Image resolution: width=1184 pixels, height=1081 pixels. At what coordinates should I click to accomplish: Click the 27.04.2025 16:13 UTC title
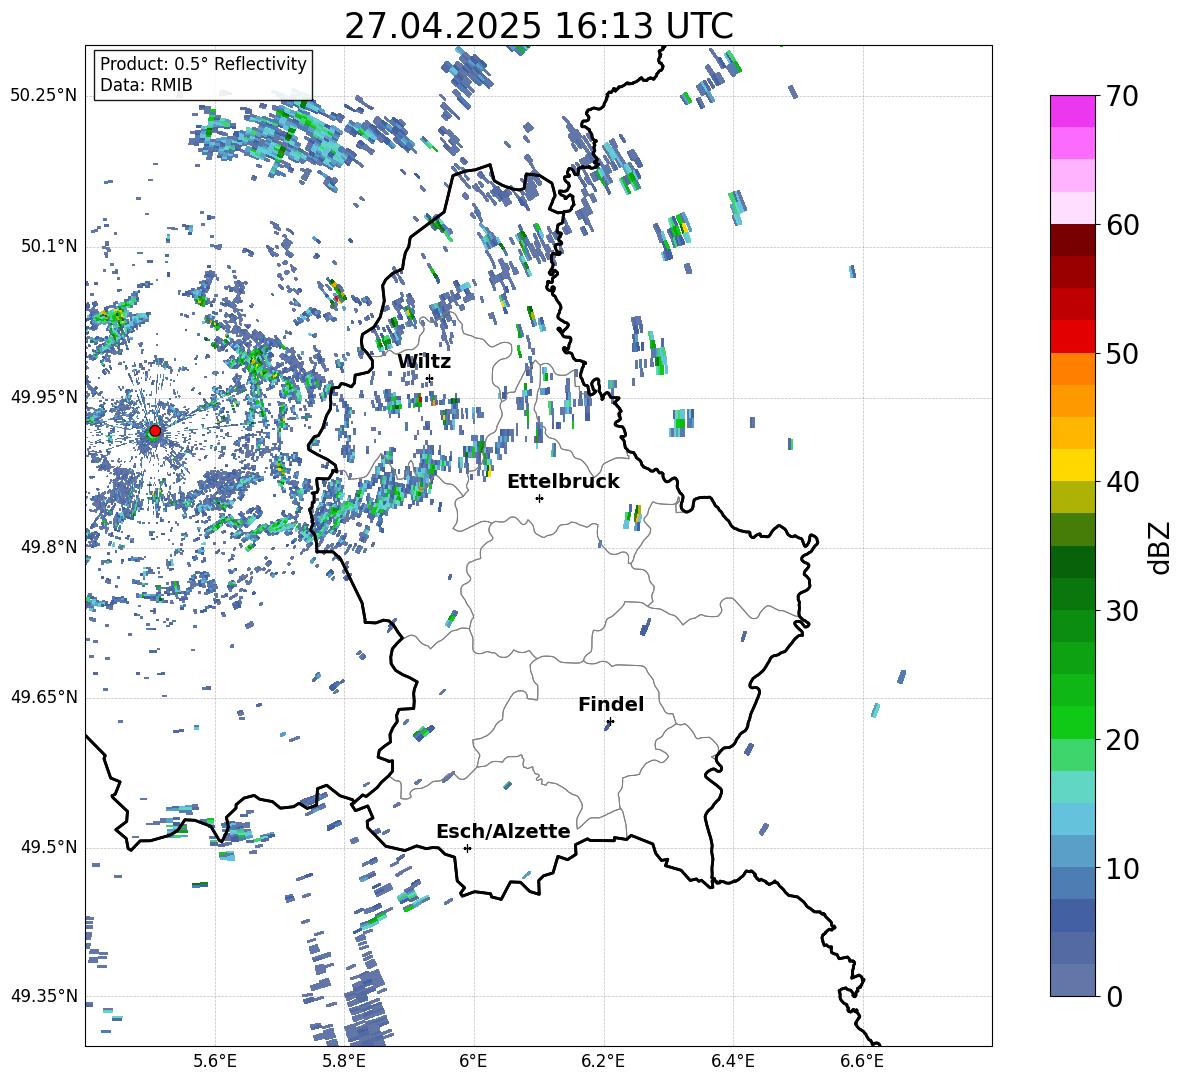[539, 26]
